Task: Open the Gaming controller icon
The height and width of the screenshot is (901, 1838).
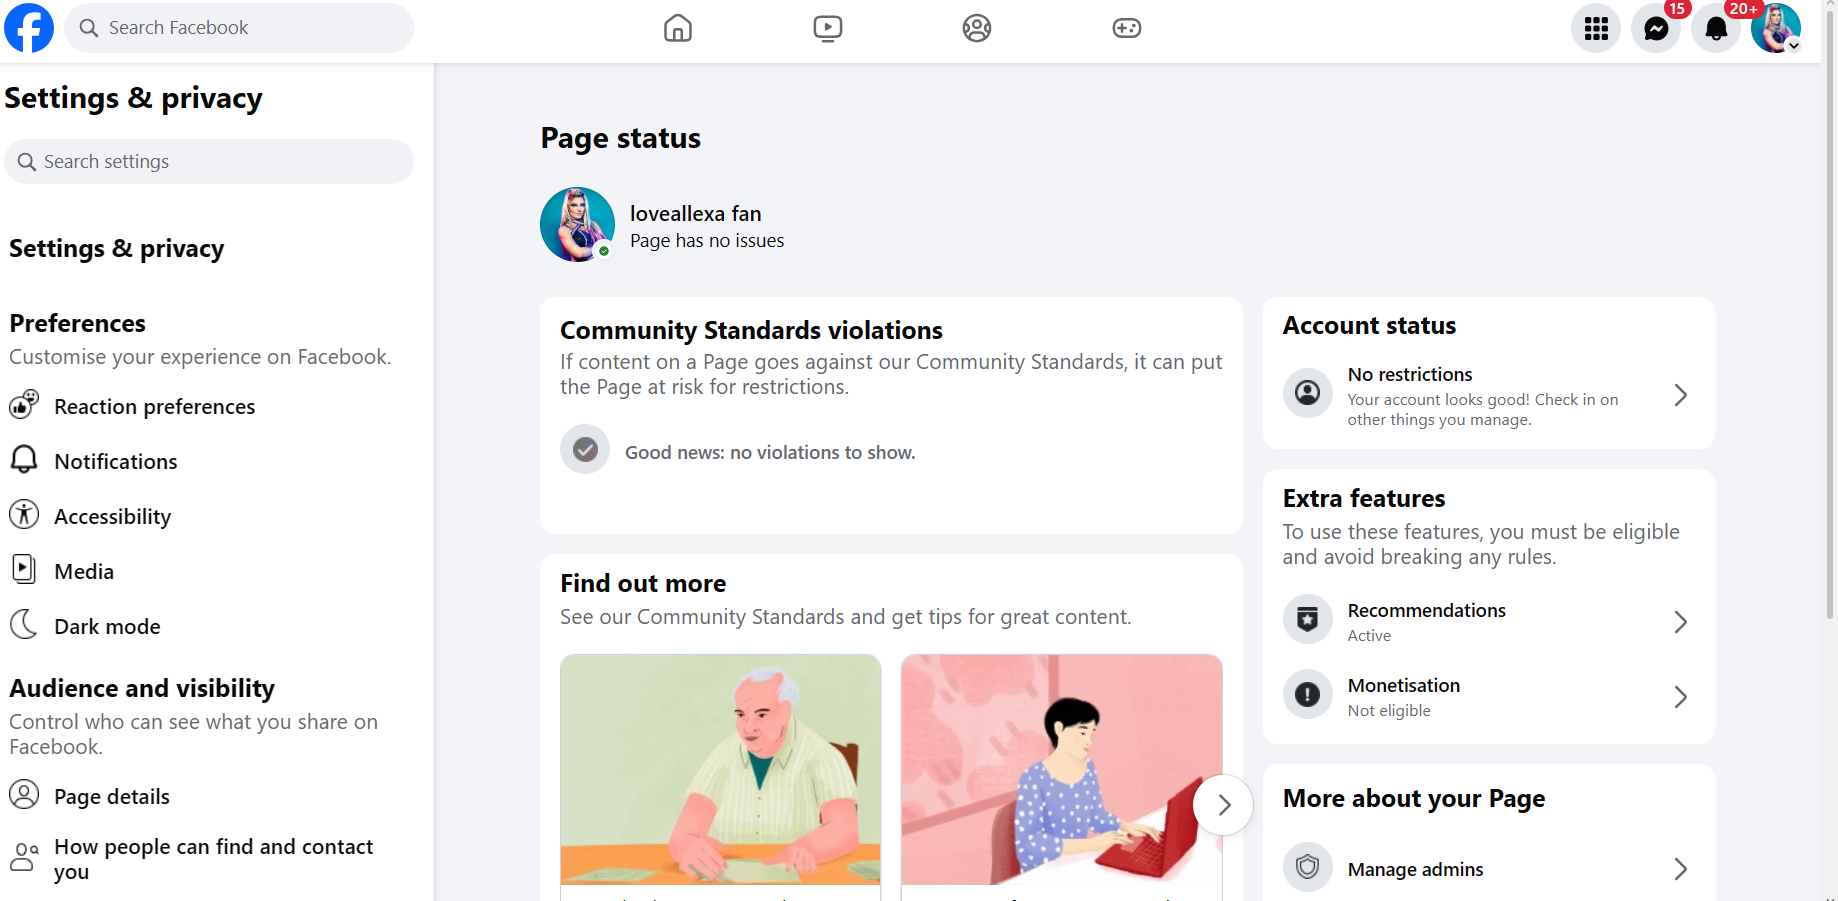Action: 1127,28
